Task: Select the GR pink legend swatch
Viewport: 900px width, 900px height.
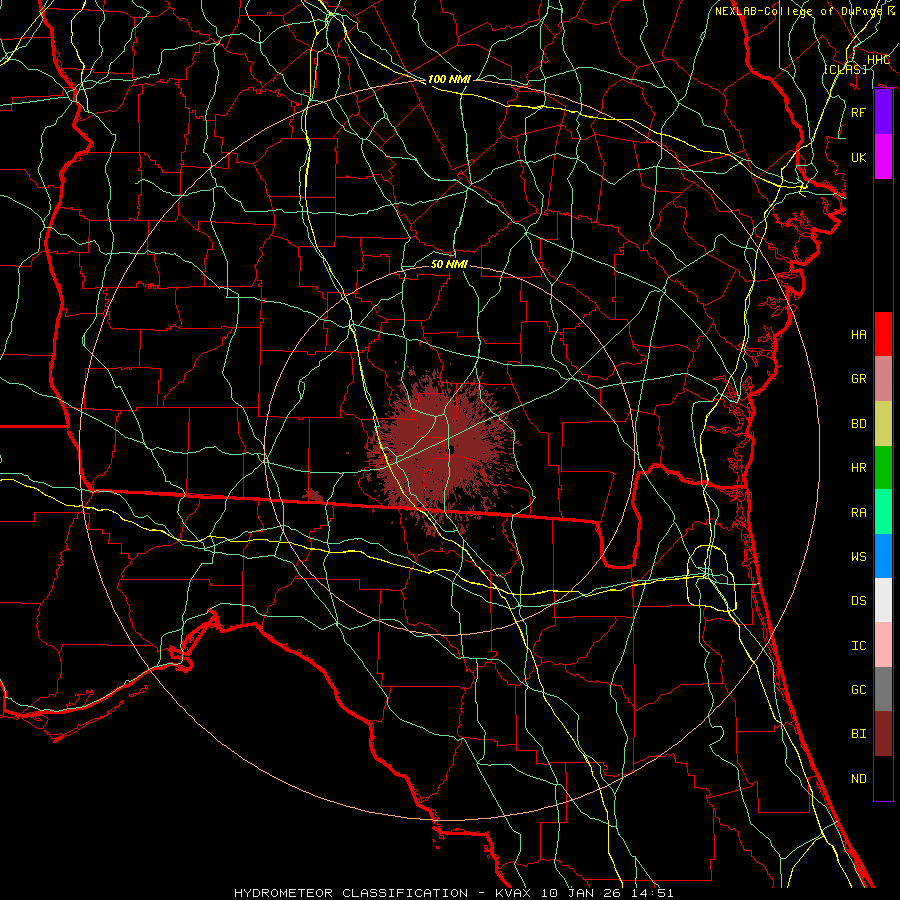Action: [x=883, y=379]
